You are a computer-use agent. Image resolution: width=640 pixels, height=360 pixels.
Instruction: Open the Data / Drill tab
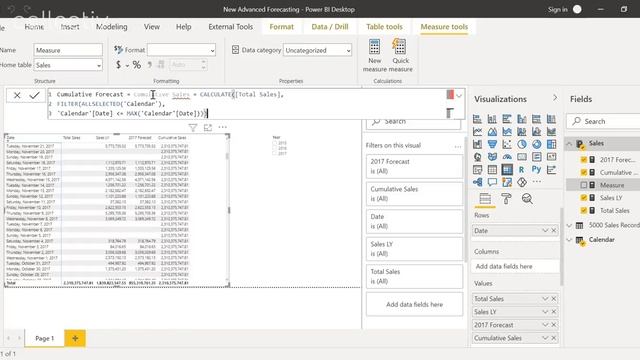point(330,27)
